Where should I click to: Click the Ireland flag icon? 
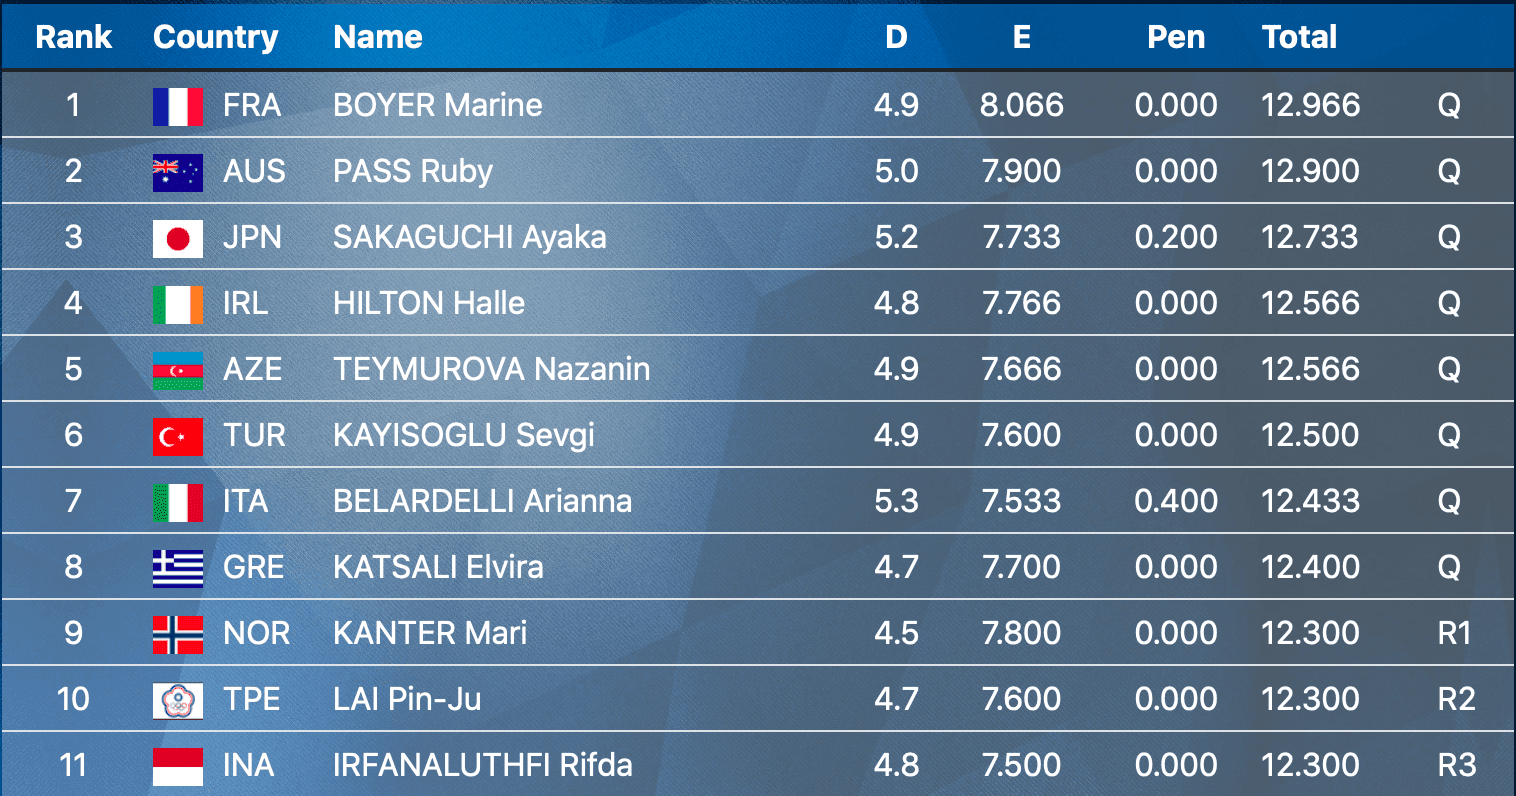click(178, 304)
